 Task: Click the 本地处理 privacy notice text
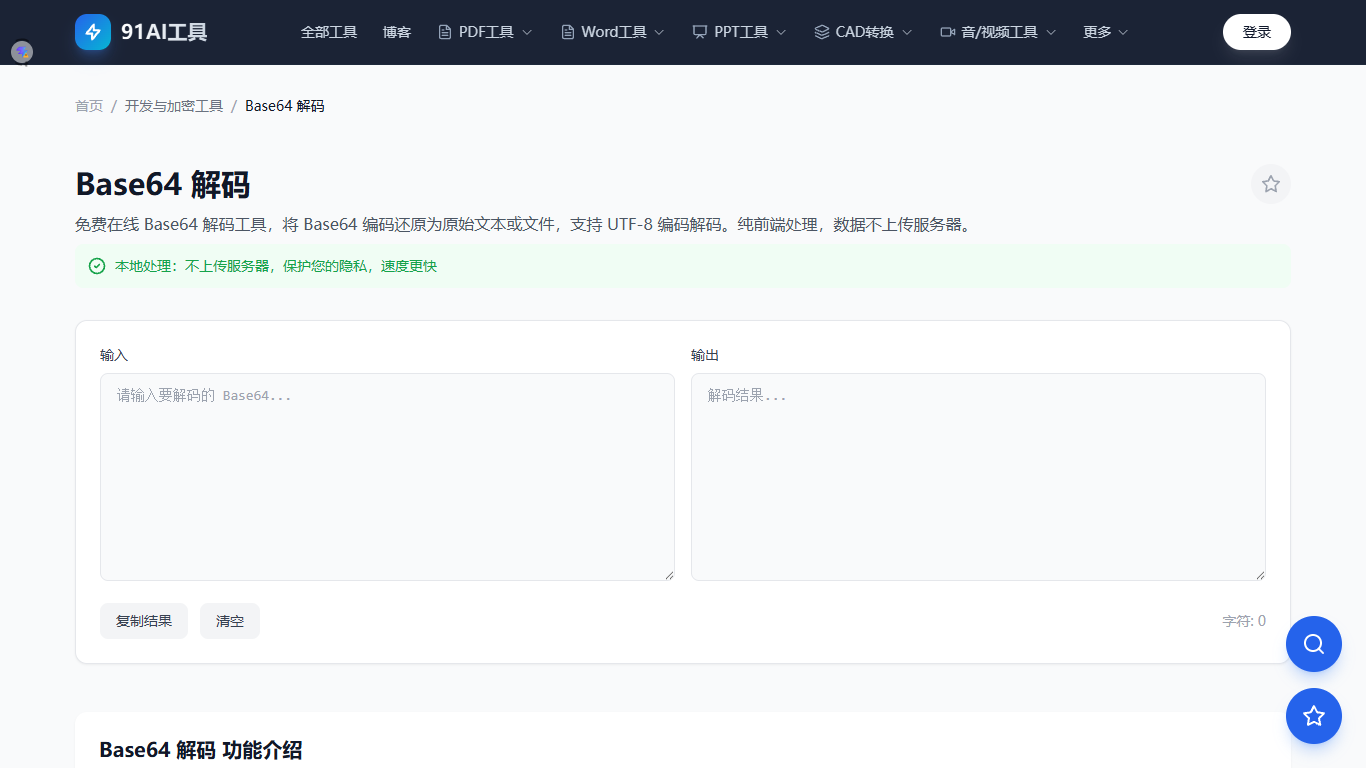(276, 266)
